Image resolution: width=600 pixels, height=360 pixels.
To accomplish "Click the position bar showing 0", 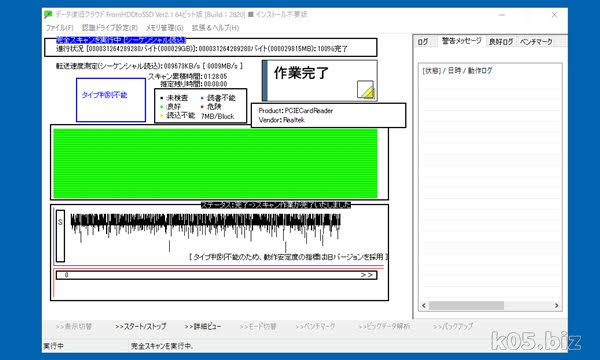I will [x=217, y=275].
